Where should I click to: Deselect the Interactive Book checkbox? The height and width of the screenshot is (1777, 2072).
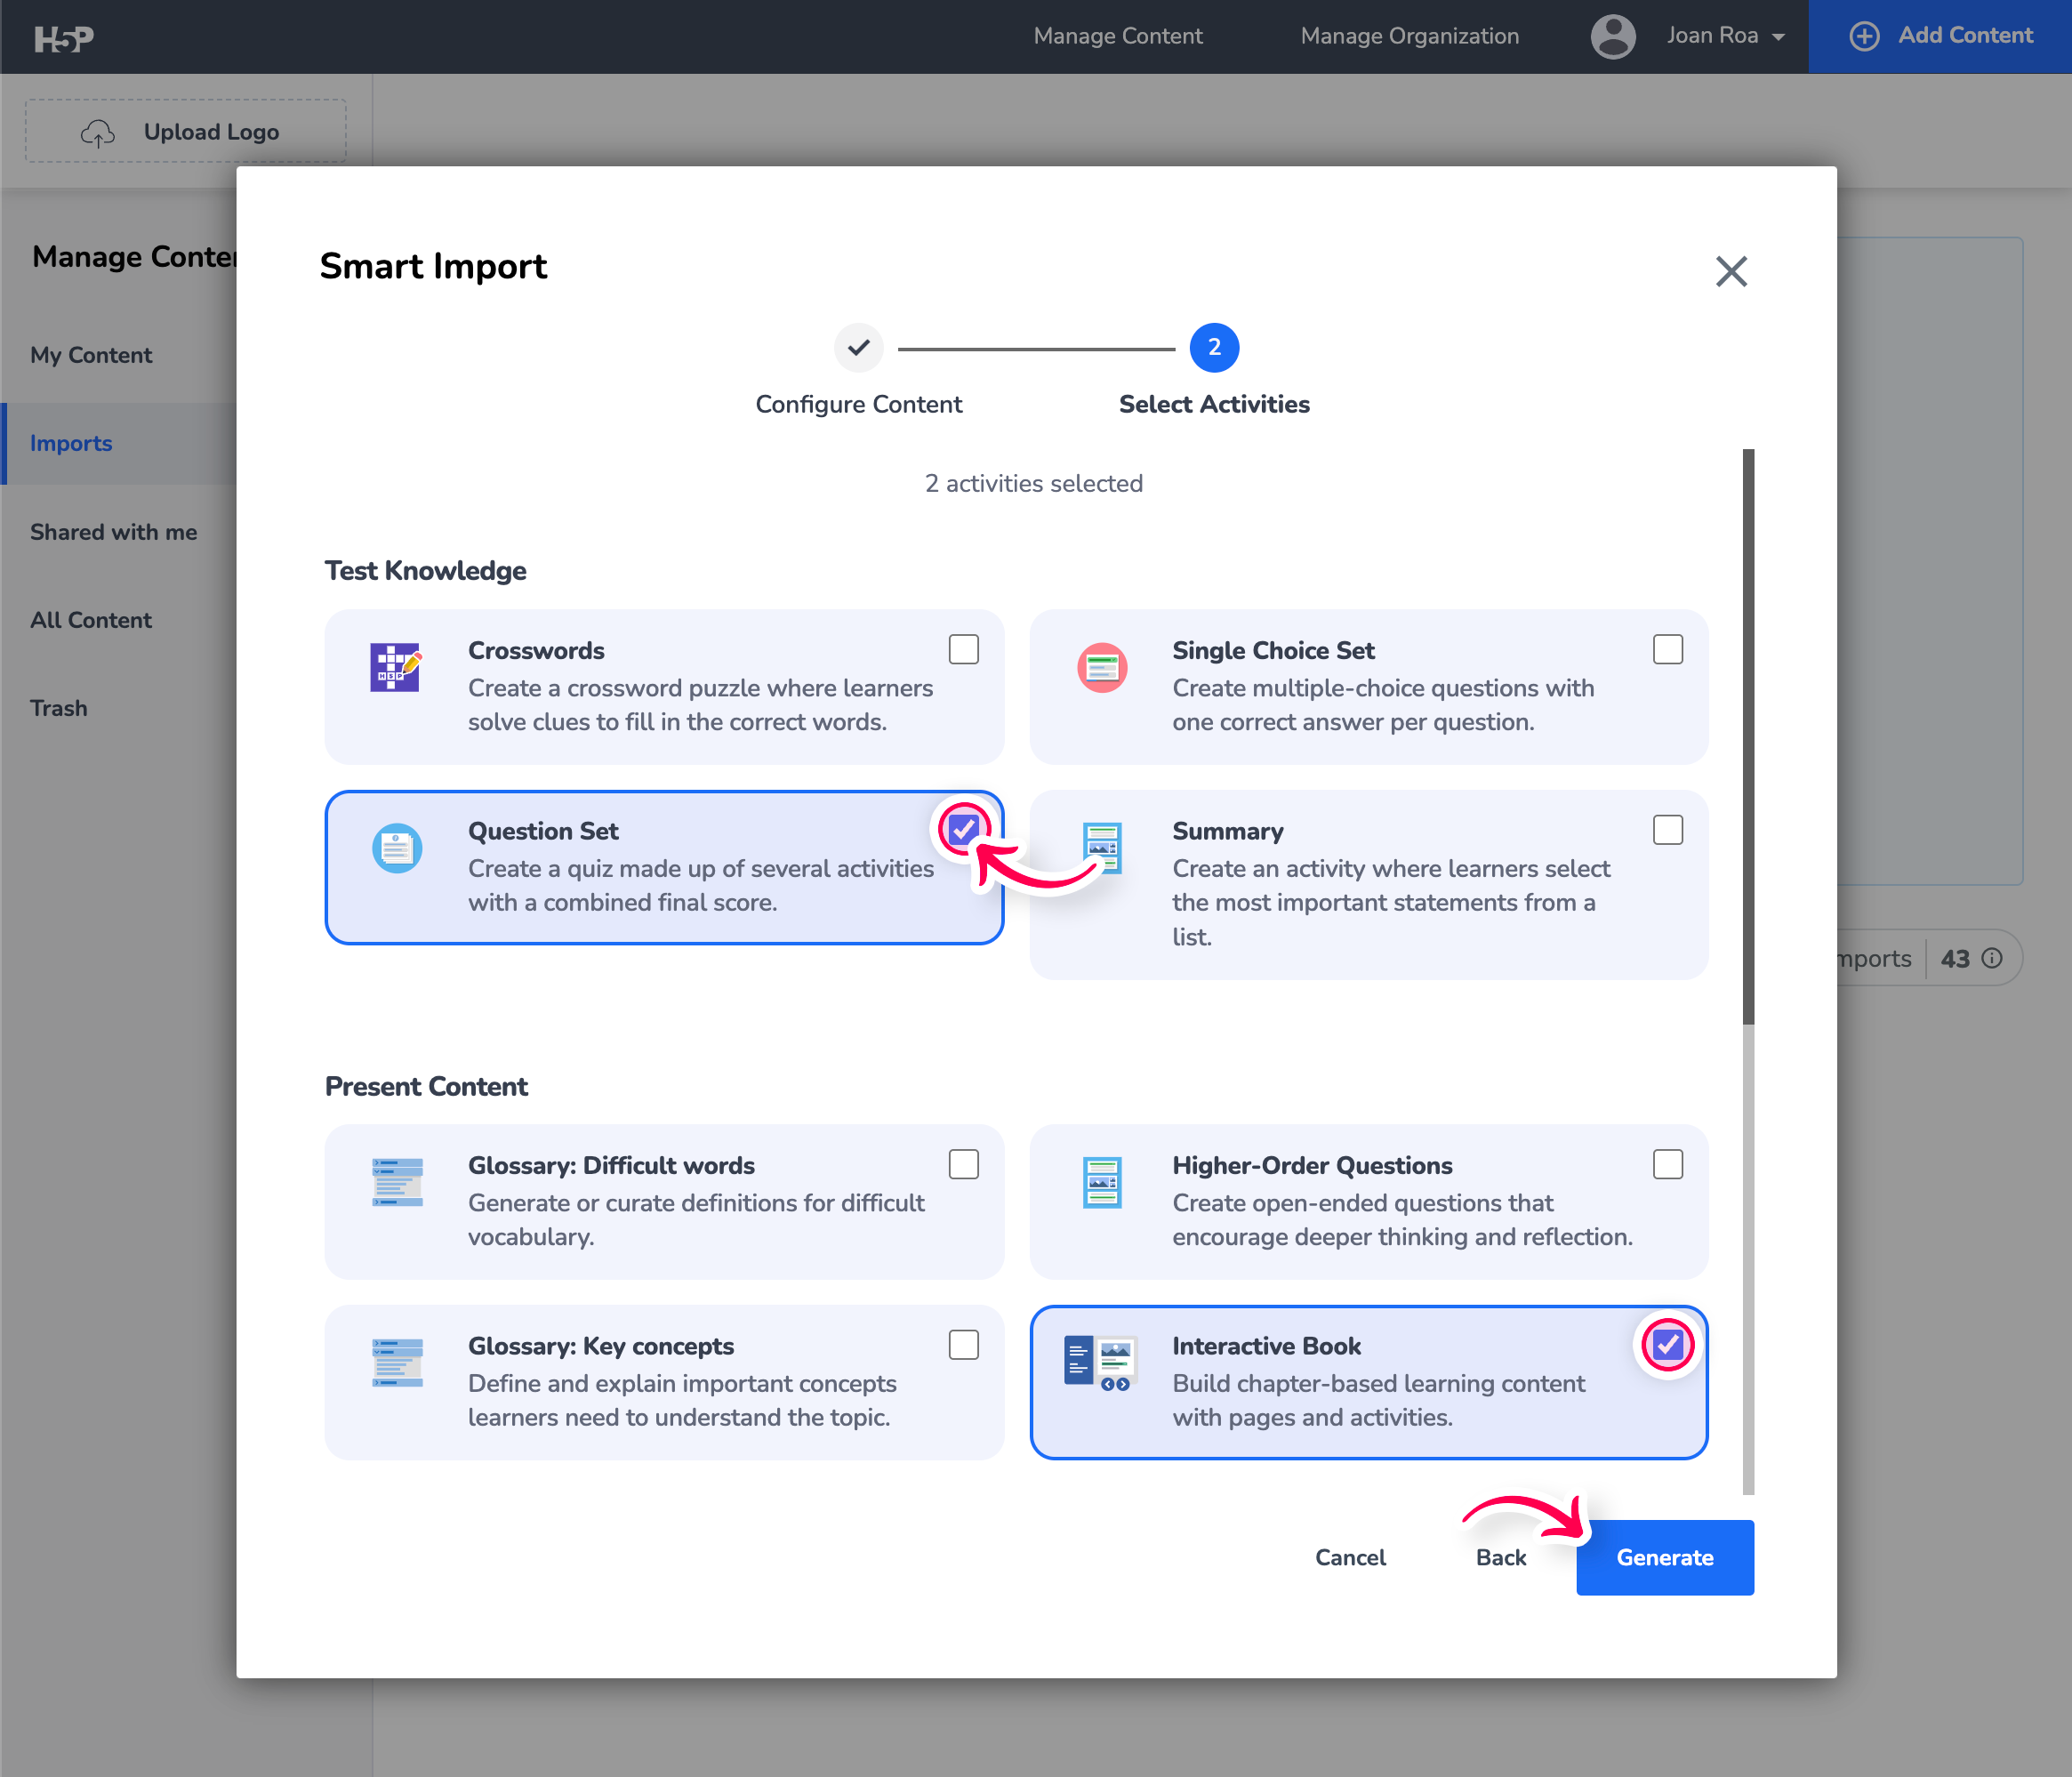coord(1668,1344)
